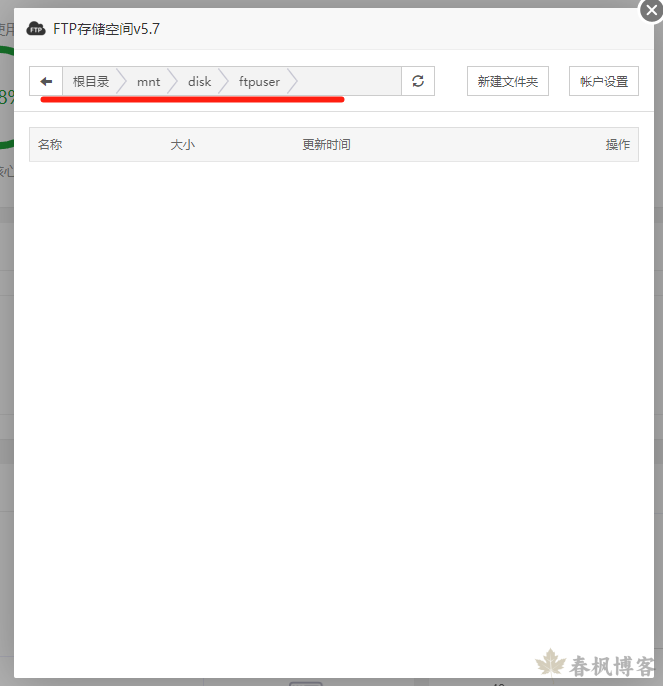Open 帐户设置 account settings
The width and height of the screenshot is (663, 686).
click(604, 81)
